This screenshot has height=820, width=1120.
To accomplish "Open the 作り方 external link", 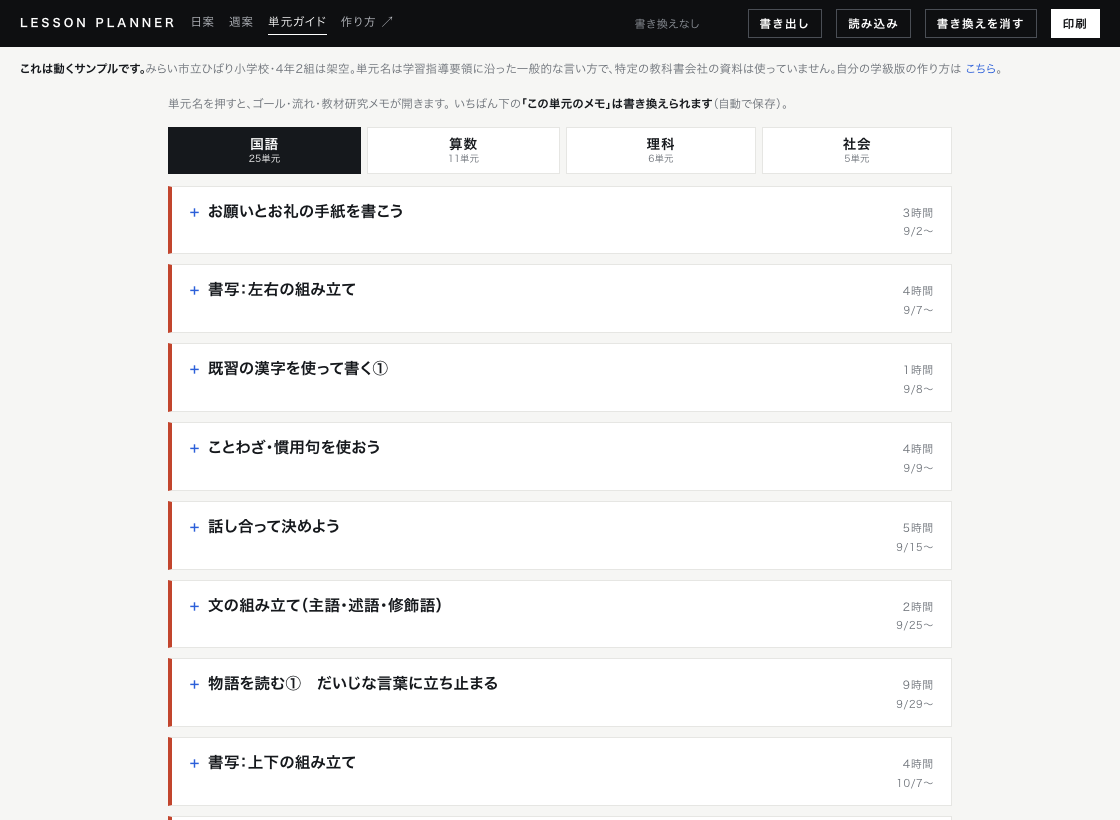I will 367,22.
